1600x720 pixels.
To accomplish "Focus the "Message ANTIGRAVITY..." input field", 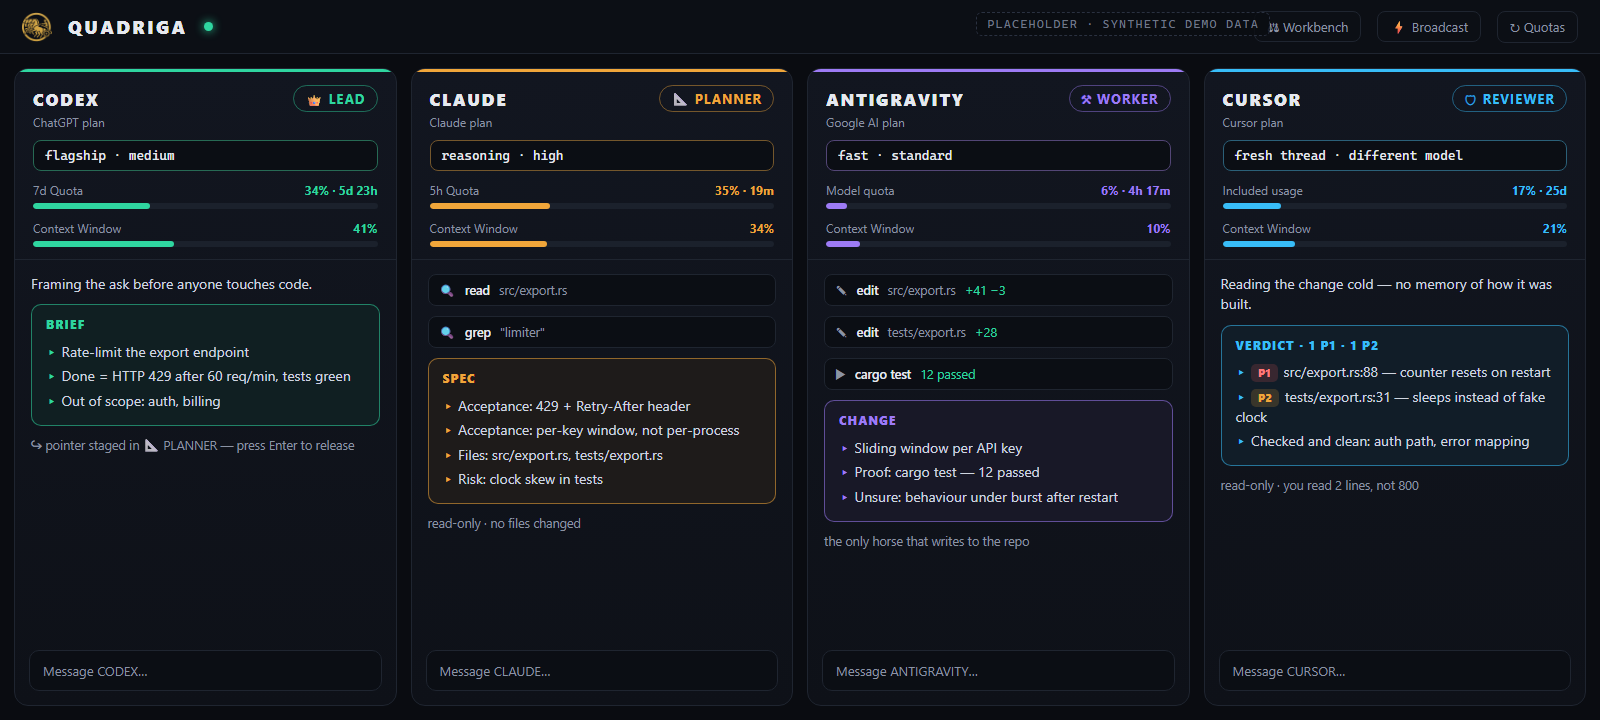I will pyautogui.click(x=998, y=671).
